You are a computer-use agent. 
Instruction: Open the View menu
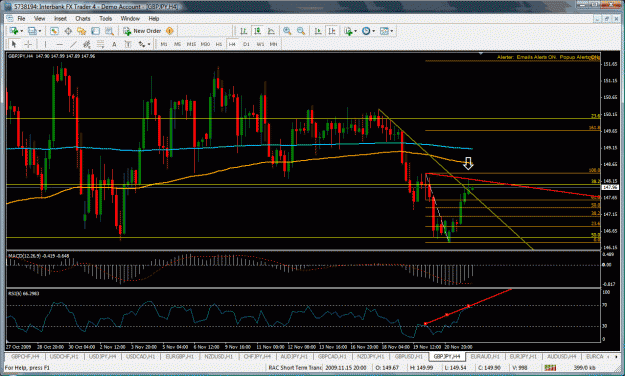pos(39,18)
